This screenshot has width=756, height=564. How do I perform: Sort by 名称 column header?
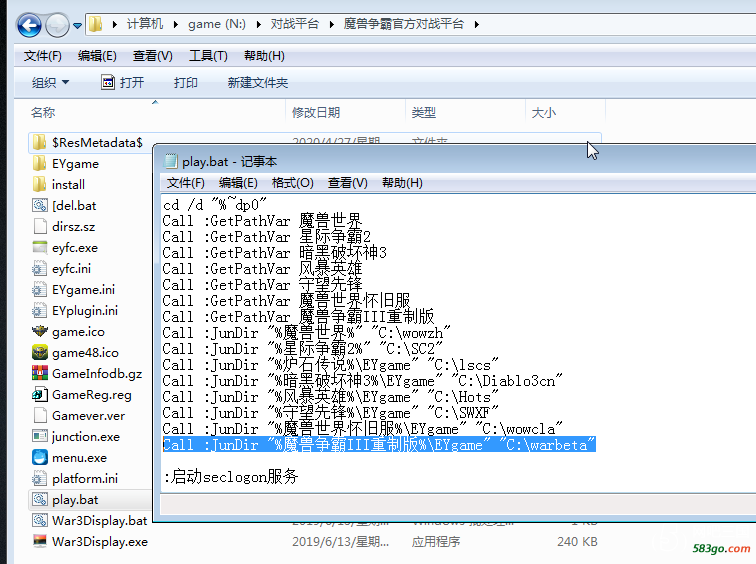[43, 113]
